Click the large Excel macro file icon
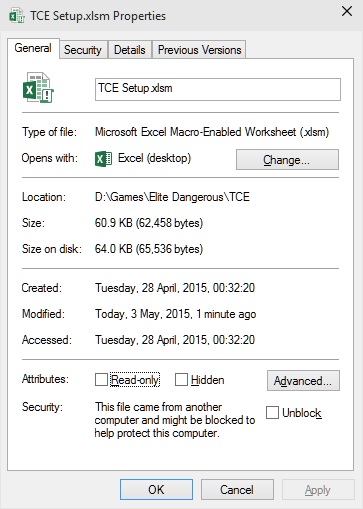The image size is (363, 509). 38,87
